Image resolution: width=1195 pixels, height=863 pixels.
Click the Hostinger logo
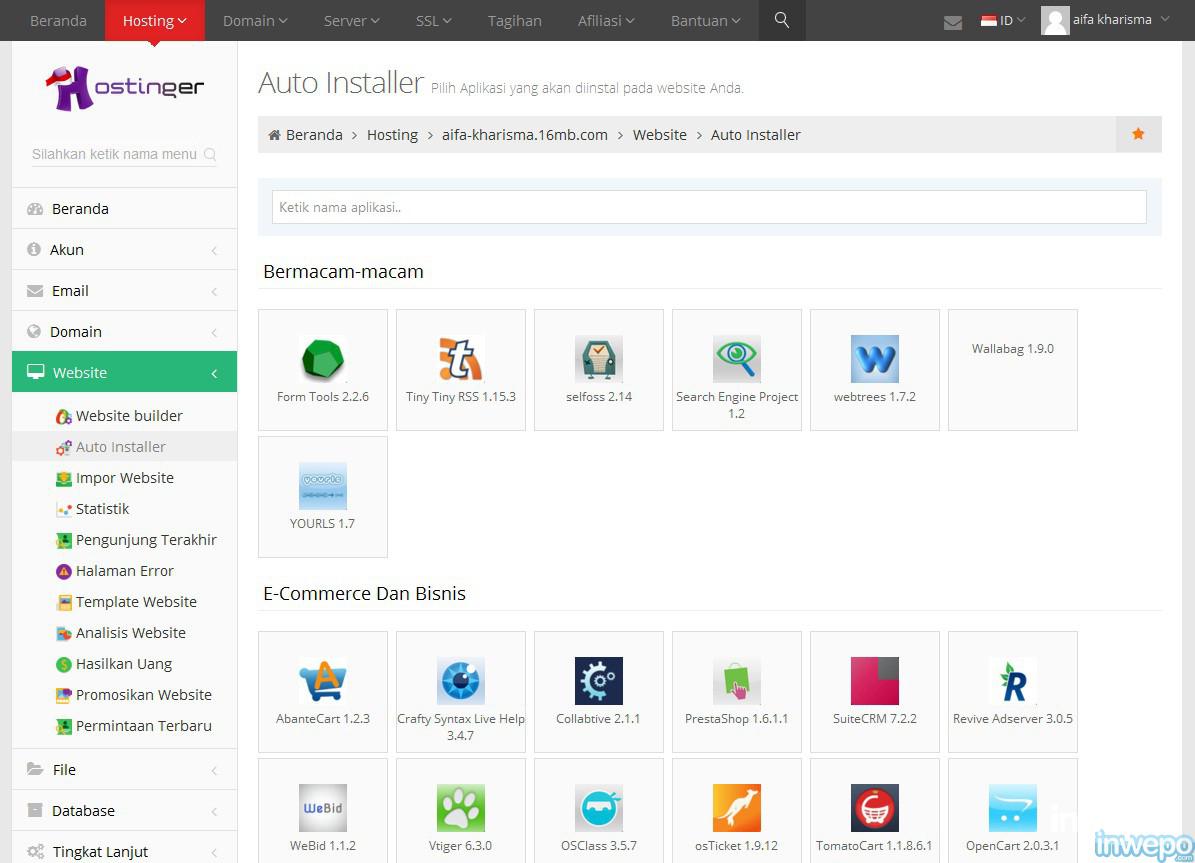click(125, 88)
